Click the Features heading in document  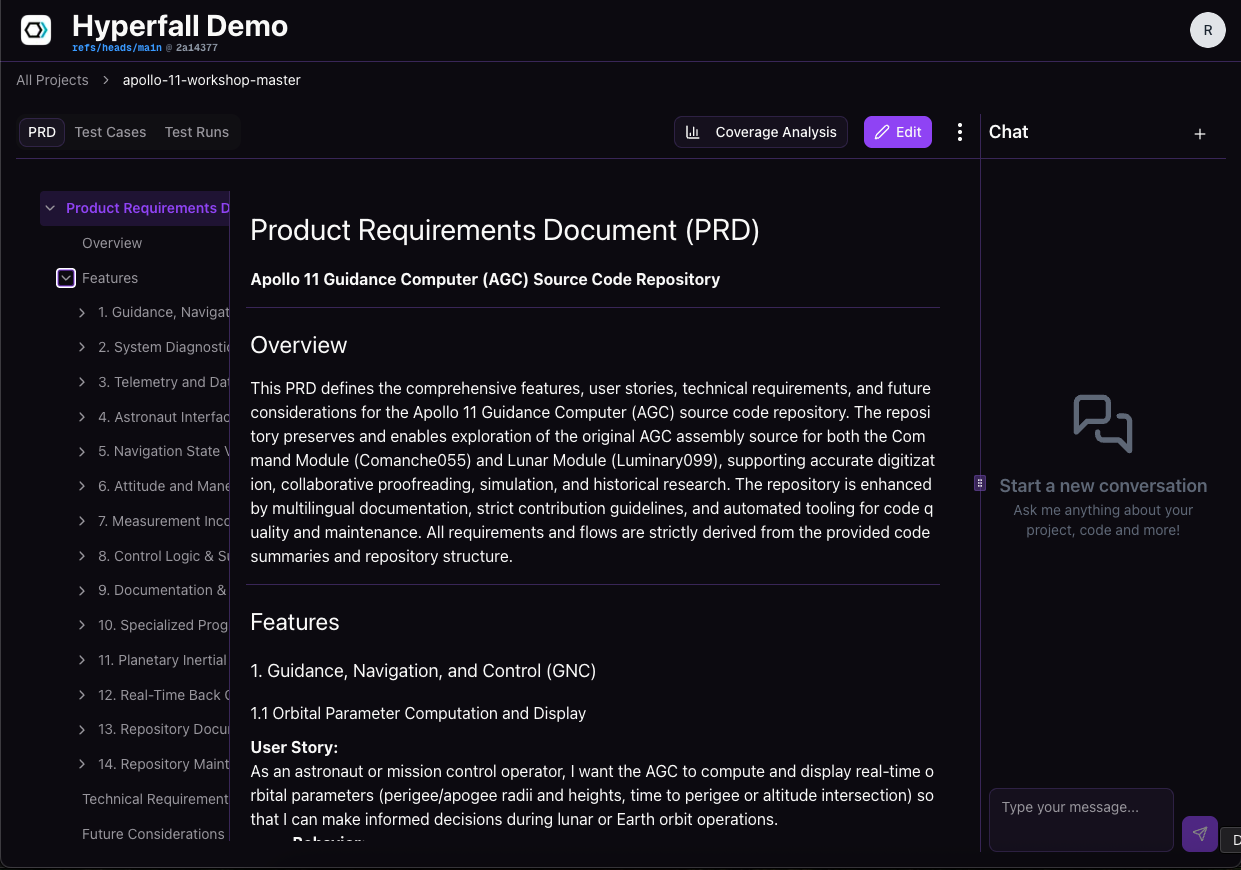[x=295, y=622]
